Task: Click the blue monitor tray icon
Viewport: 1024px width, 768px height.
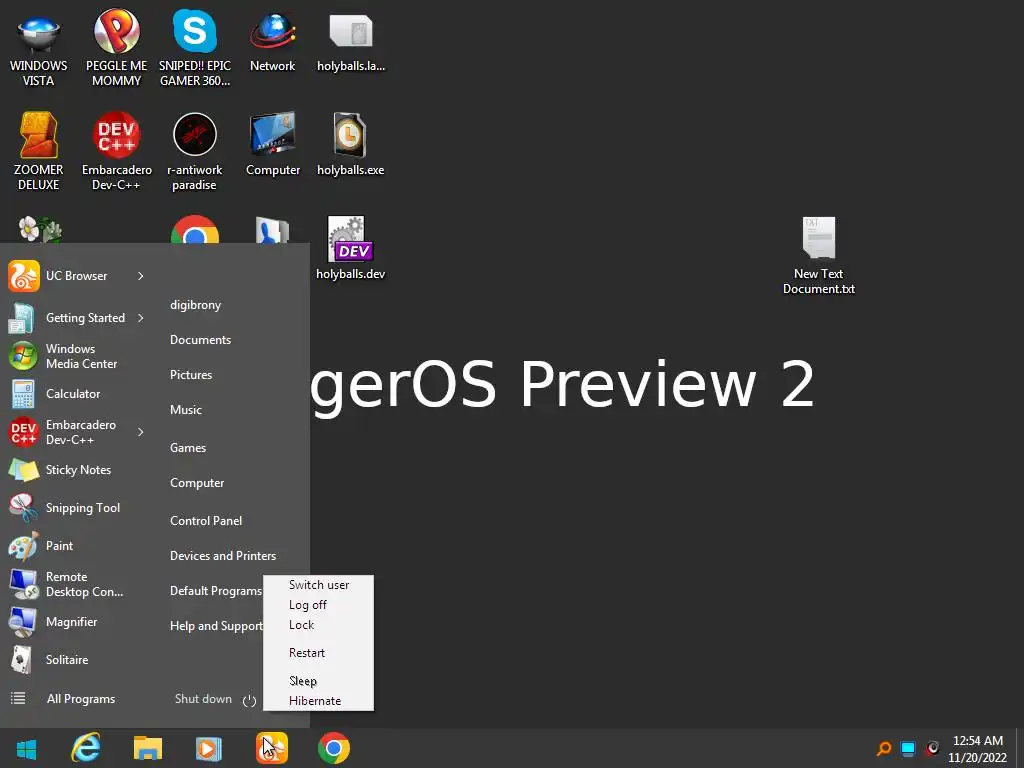Action: pos(908,748)
